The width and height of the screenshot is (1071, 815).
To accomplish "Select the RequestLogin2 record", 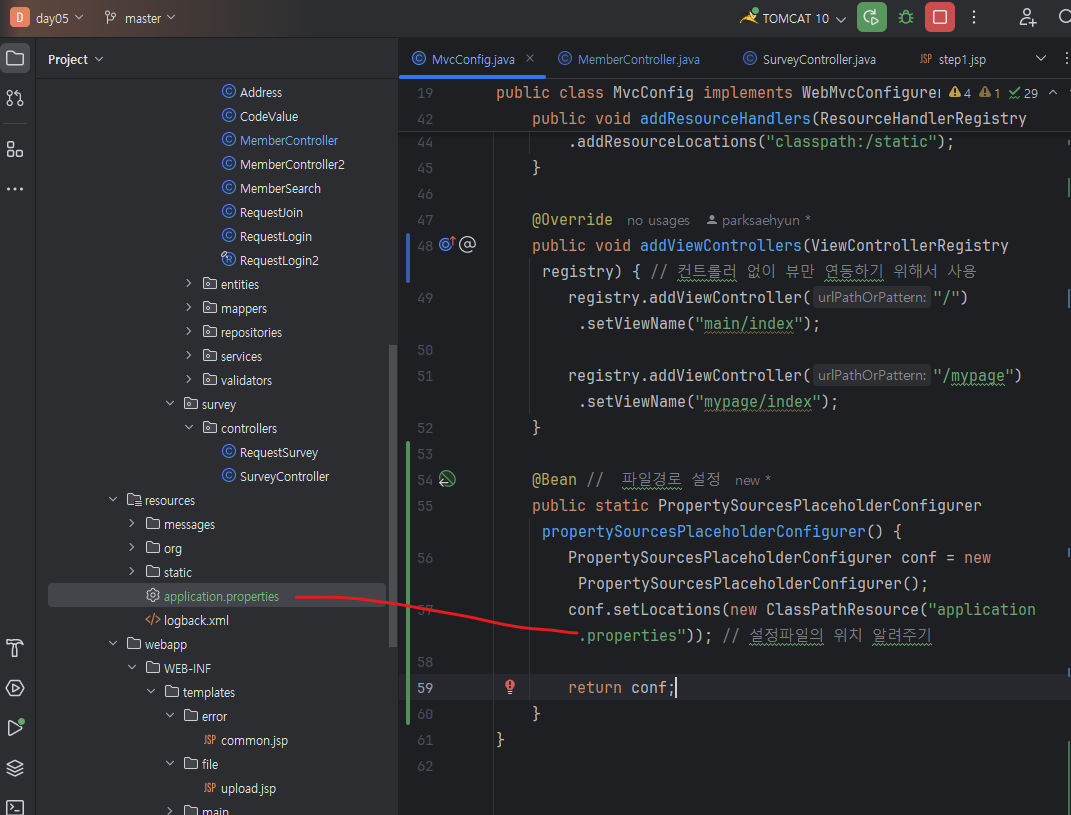I will (x=270, y=260).
